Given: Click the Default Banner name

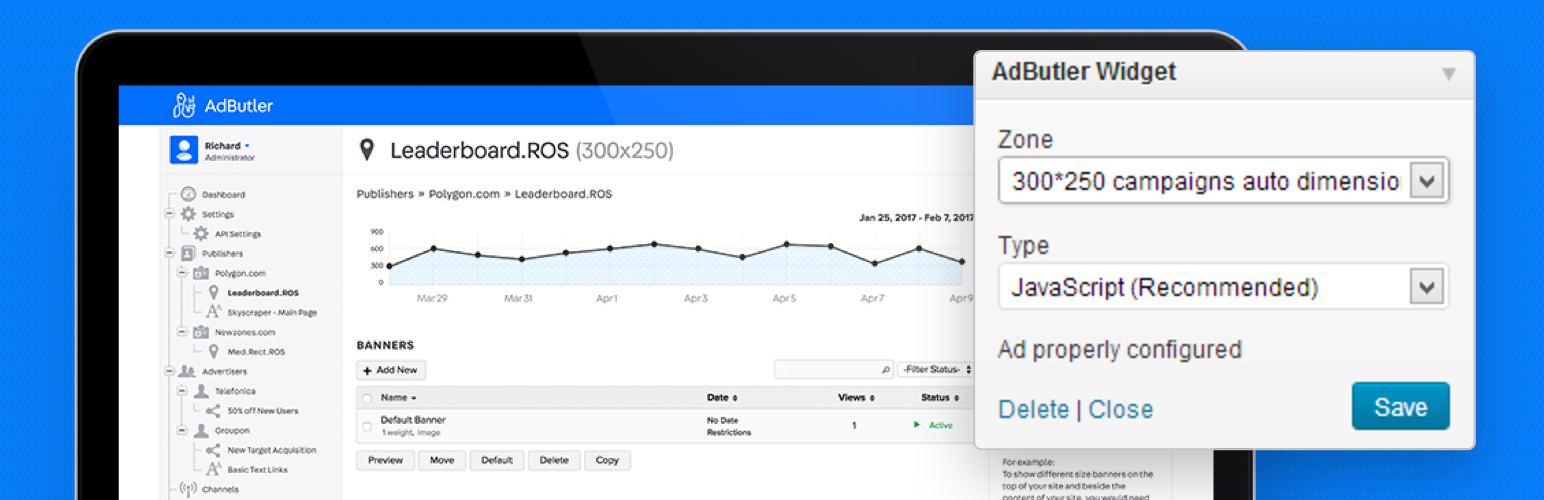Looking at the screenshot, I should [x=413, y=420].
